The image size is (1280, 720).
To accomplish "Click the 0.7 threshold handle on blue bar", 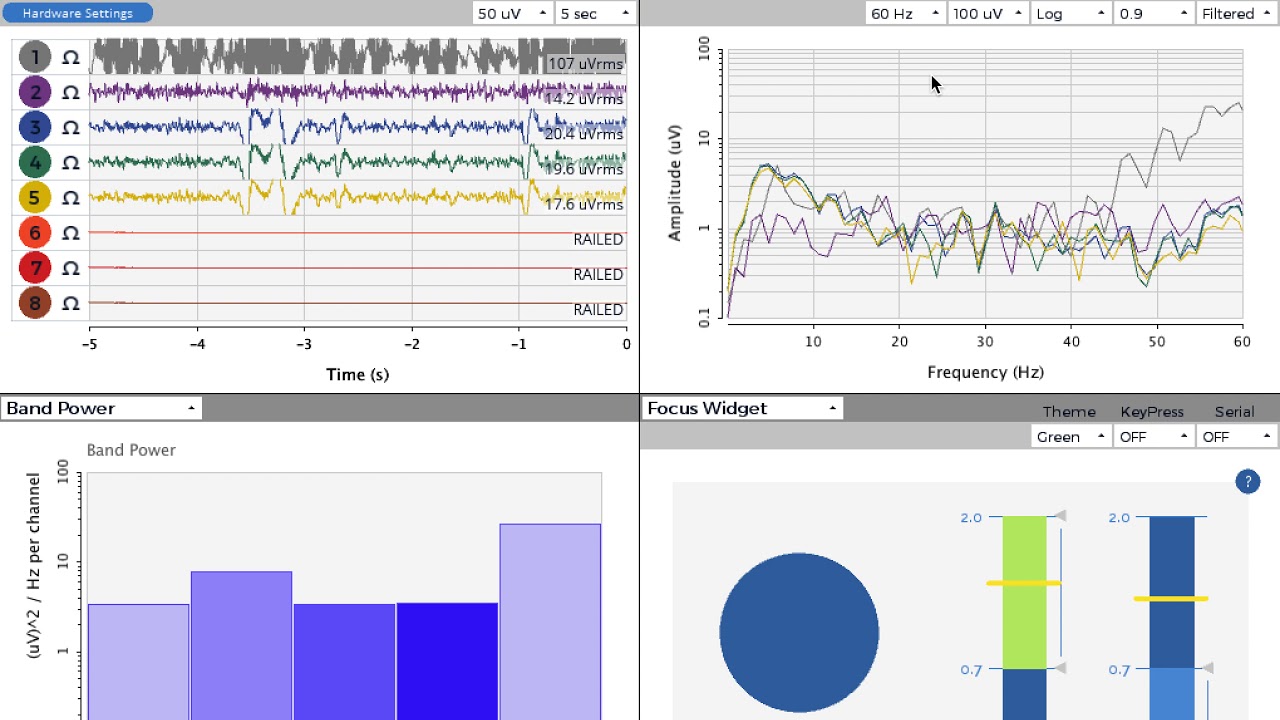I will [1208, 668].
